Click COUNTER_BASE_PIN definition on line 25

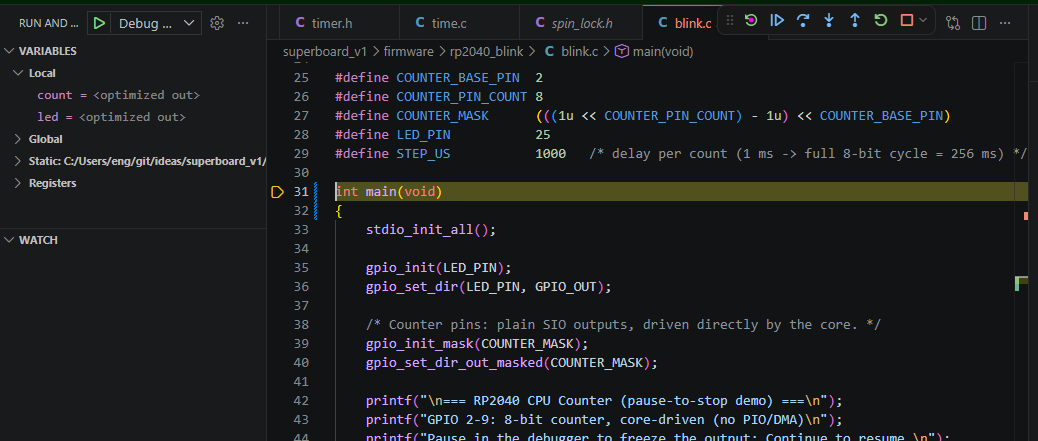[458, 77]
